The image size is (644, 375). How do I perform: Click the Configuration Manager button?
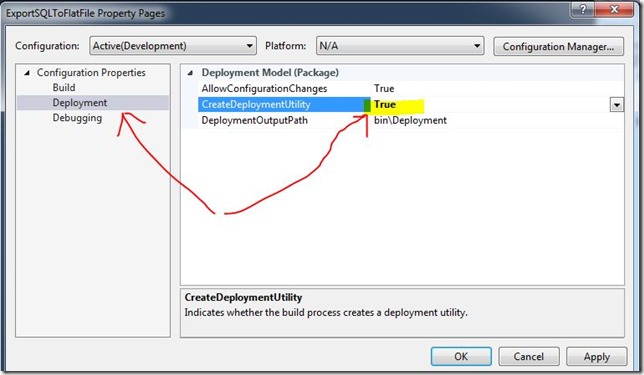point(558,46)
